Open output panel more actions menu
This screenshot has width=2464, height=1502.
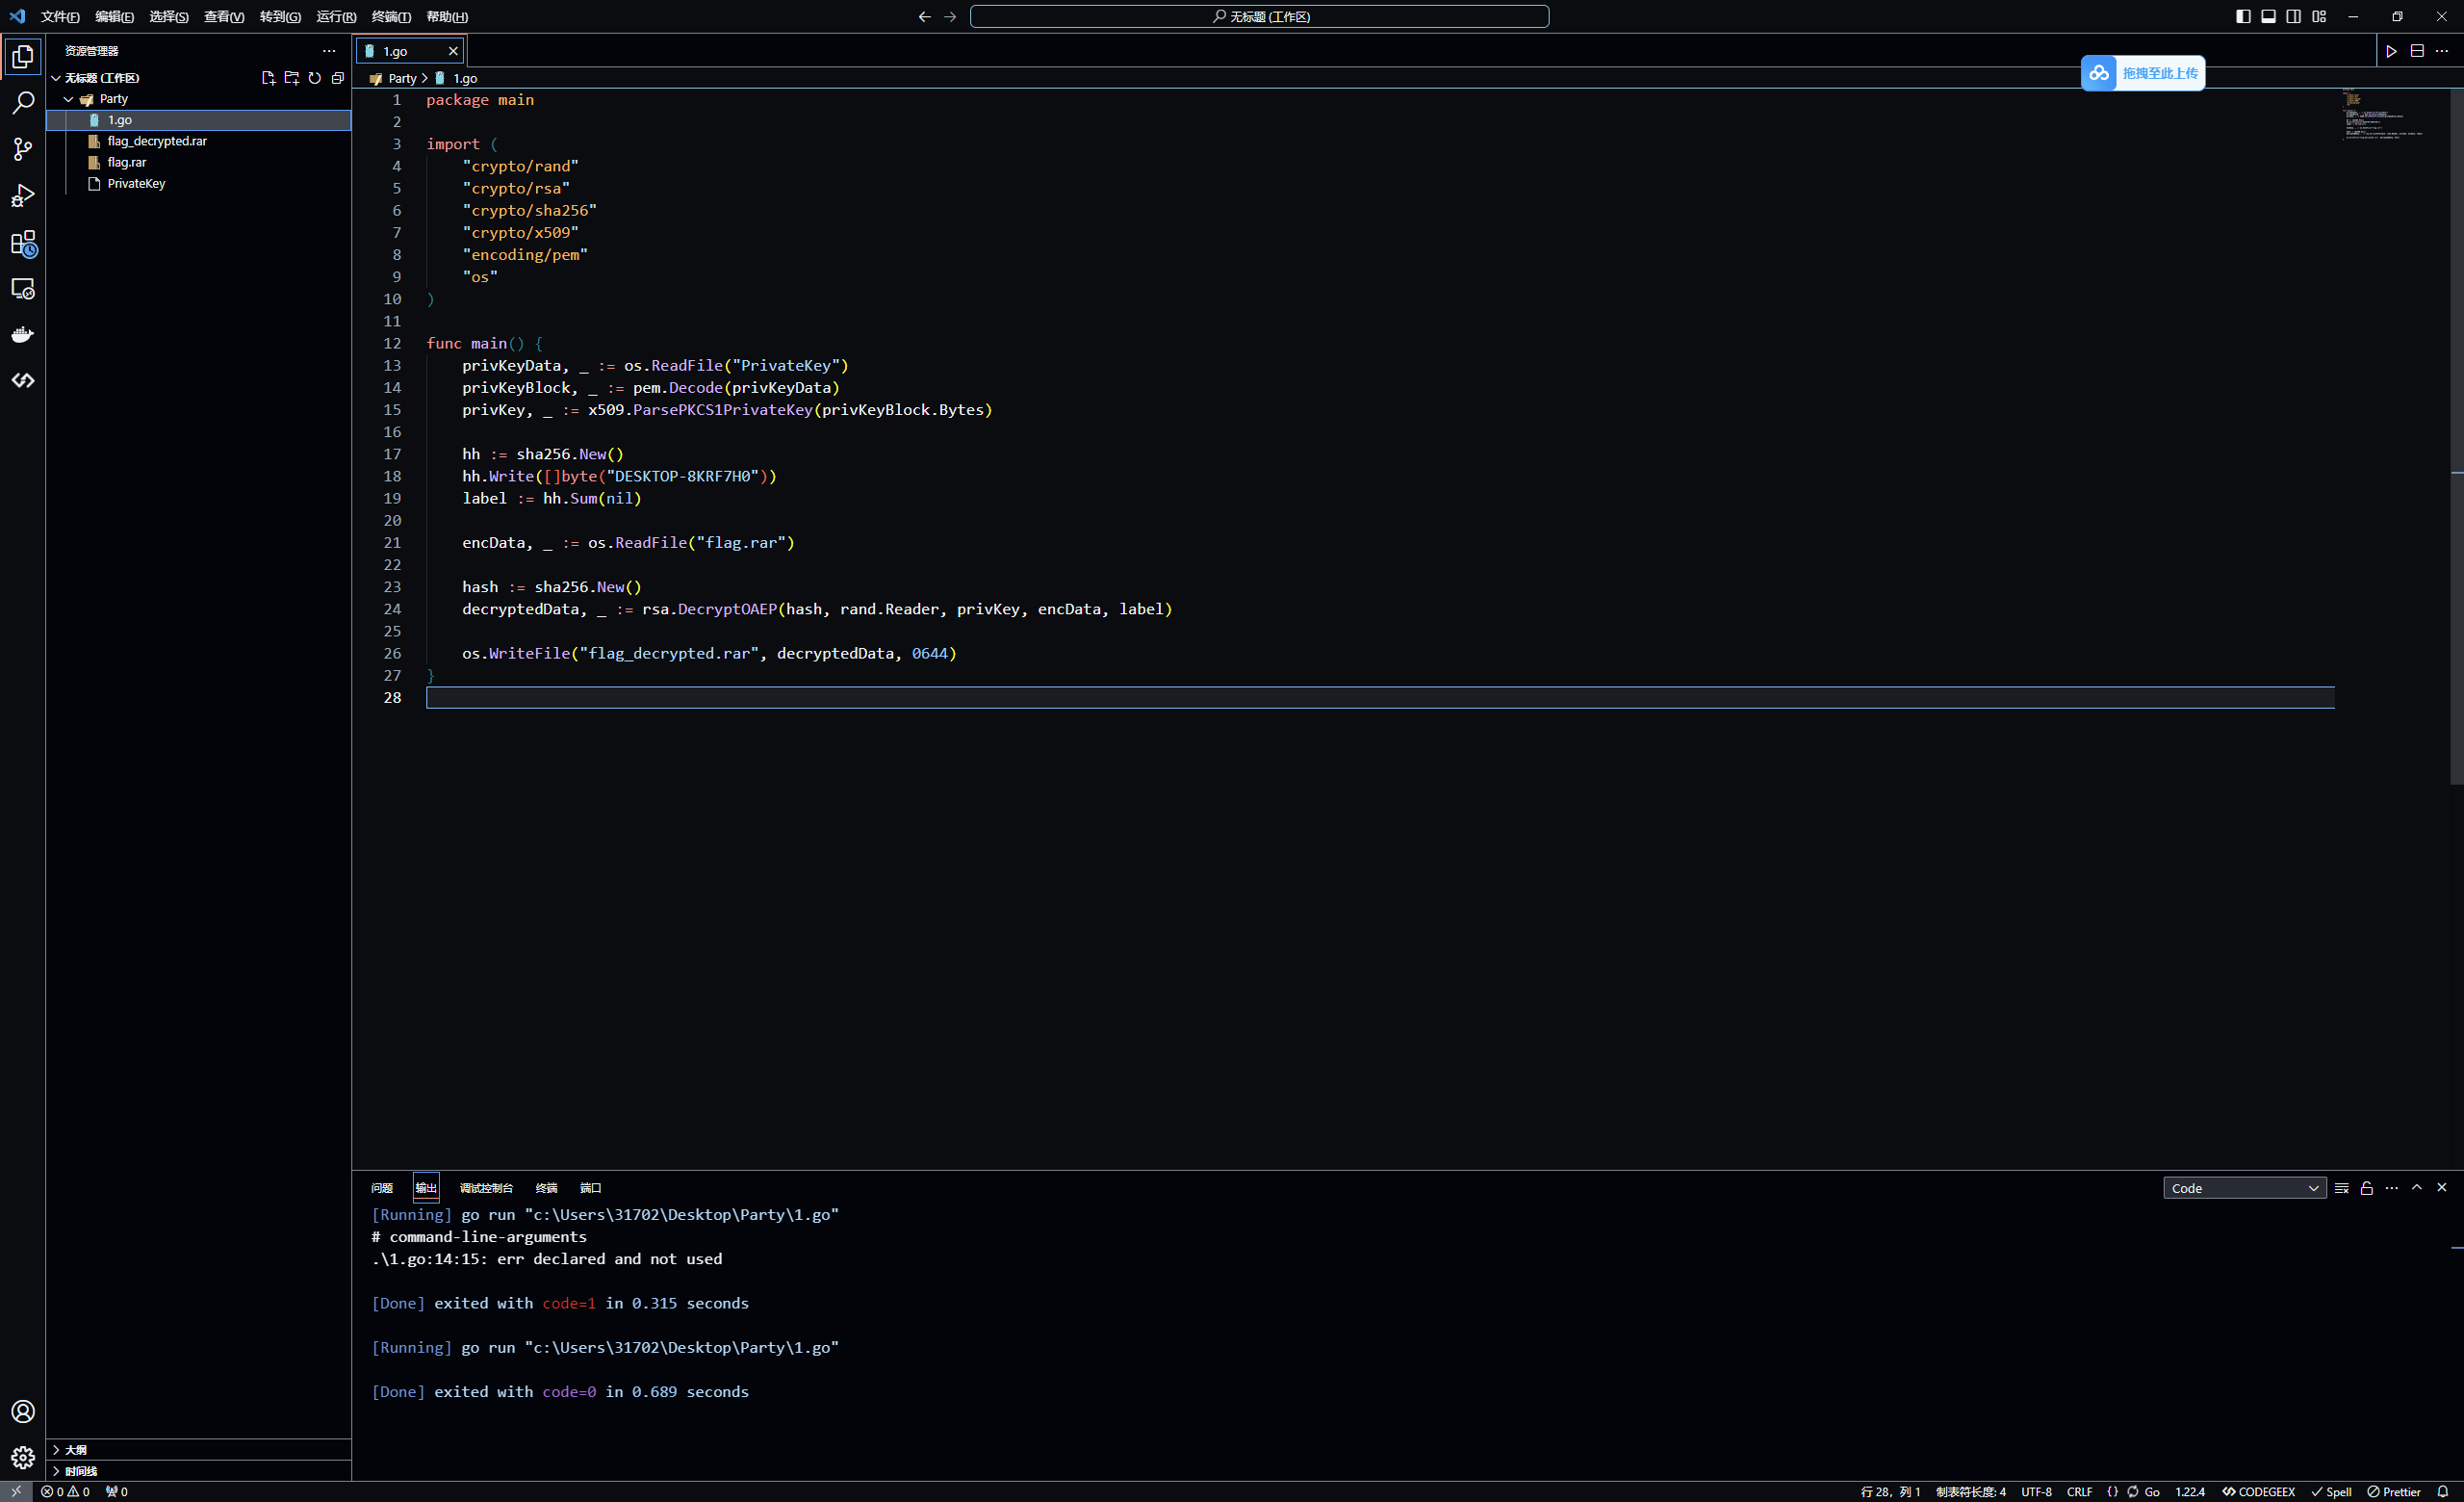tap(2392, 1188)
